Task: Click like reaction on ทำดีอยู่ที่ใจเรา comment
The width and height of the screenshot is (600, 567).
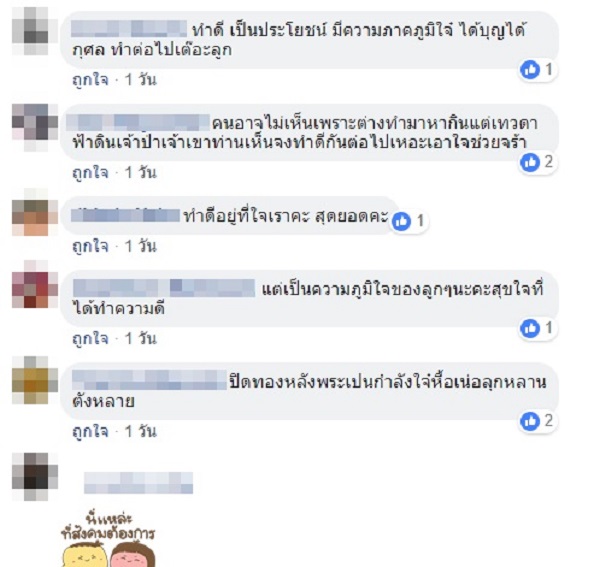Action: click(401, 221)
